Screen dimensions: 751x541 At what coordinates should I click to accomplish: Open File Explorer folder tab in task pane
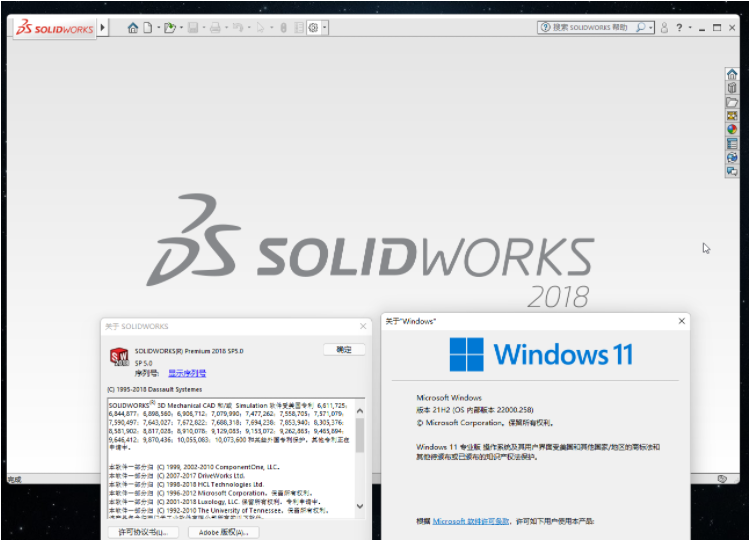tap(732, 102)
